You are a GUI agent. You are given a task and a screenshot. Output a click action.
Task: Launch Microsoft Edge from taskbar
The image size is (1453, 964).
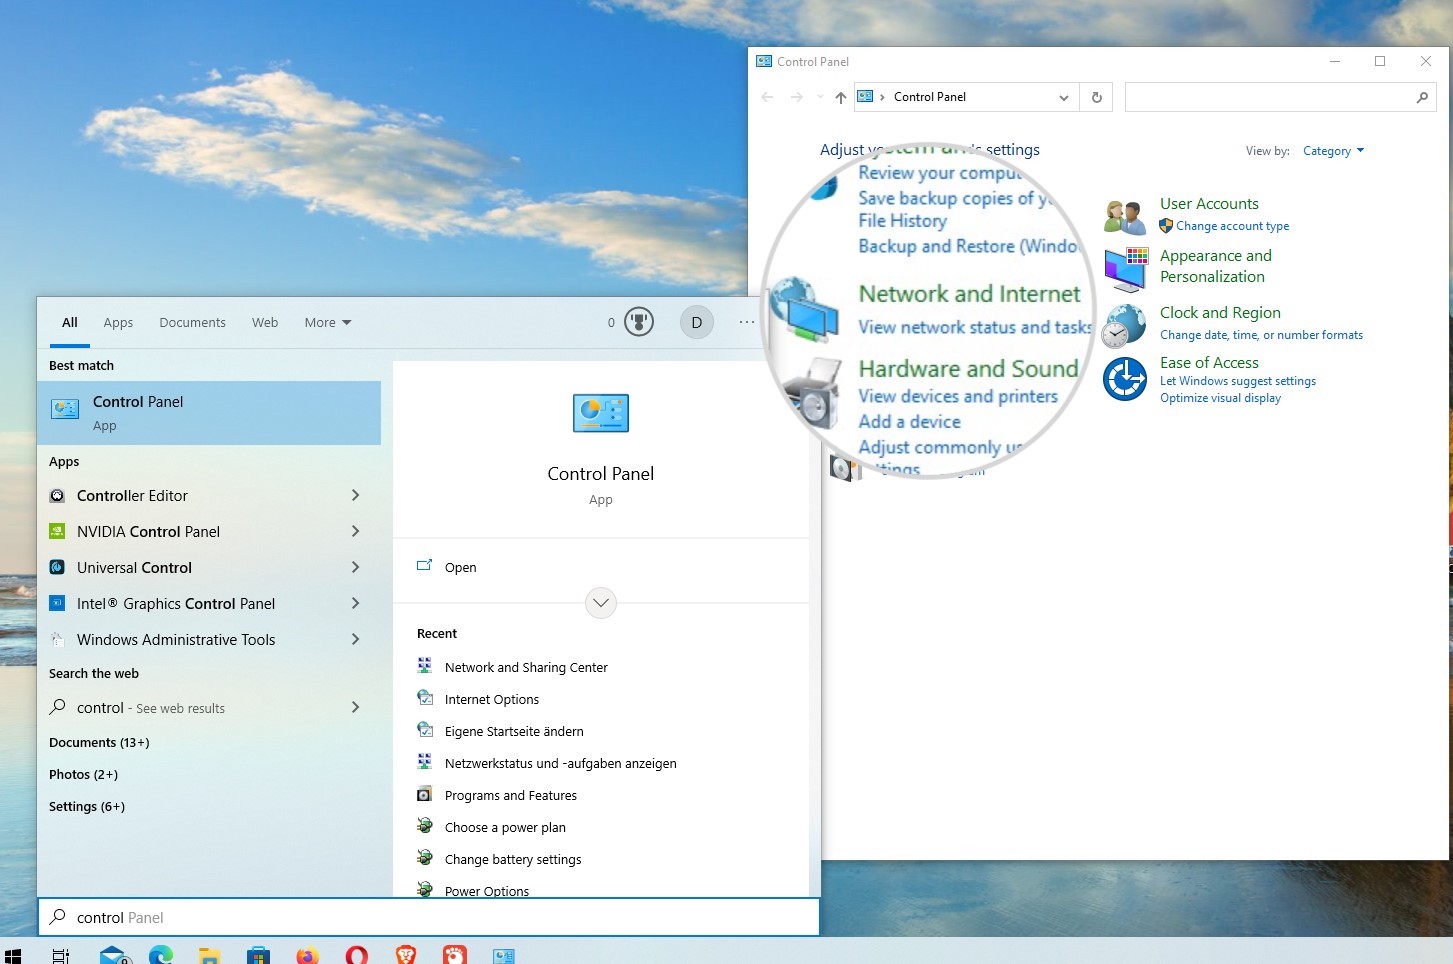161,955
